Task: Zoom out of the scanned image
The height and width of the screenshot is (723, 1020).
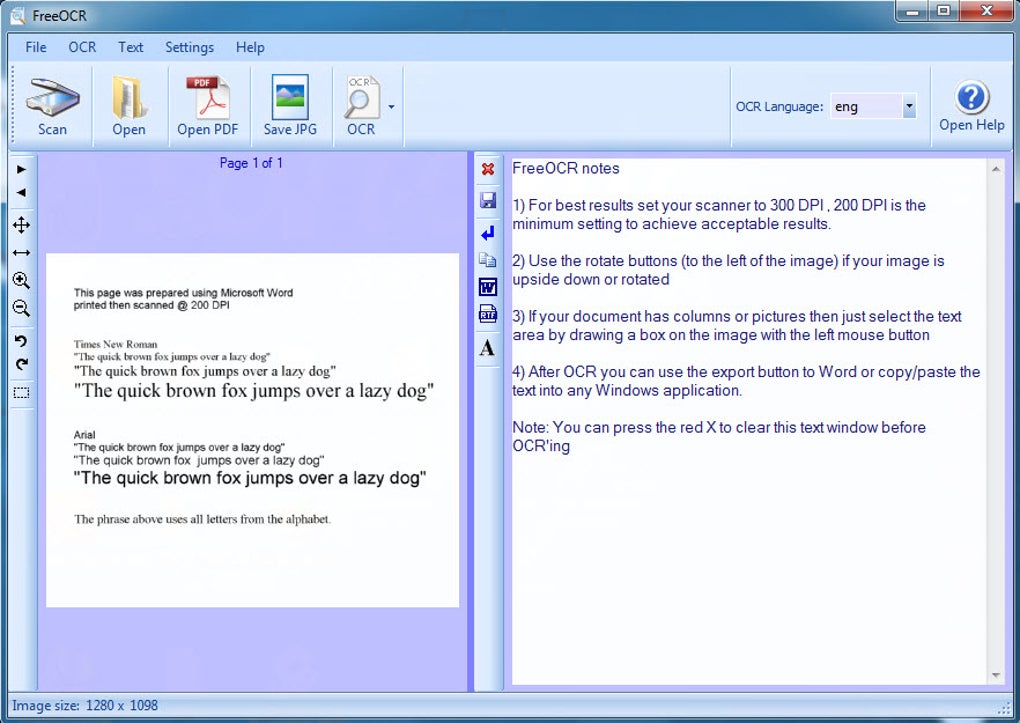Action: tap(21, 308)
